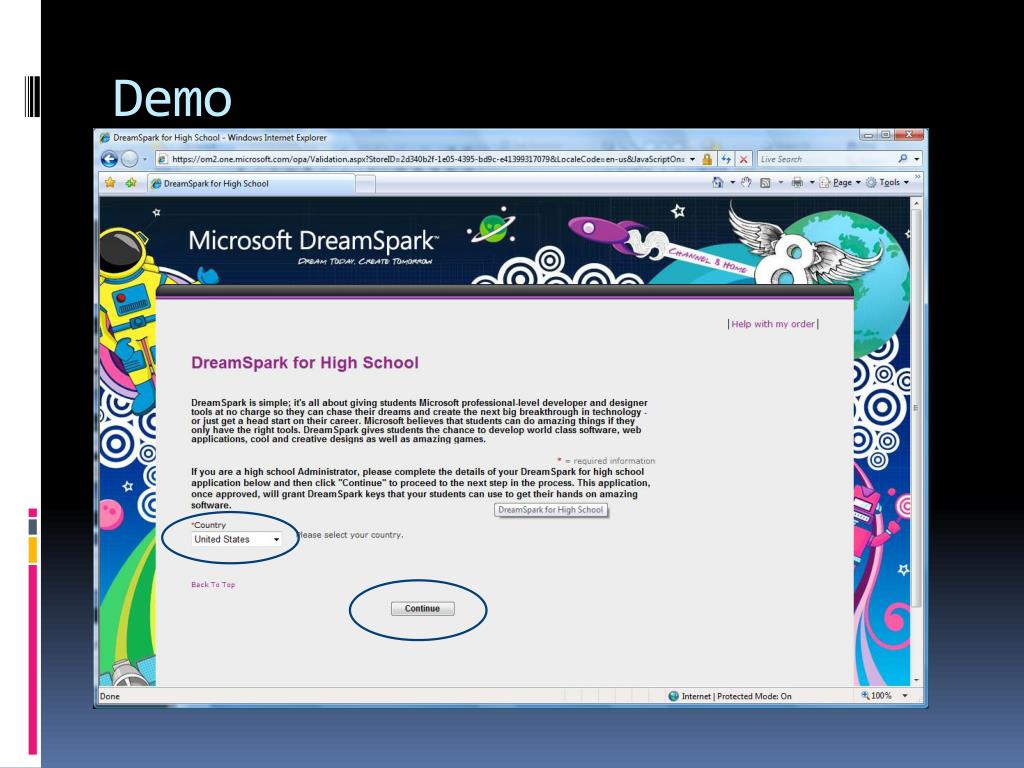
Task: Open the Tools menu
Action: click(887, 183)
